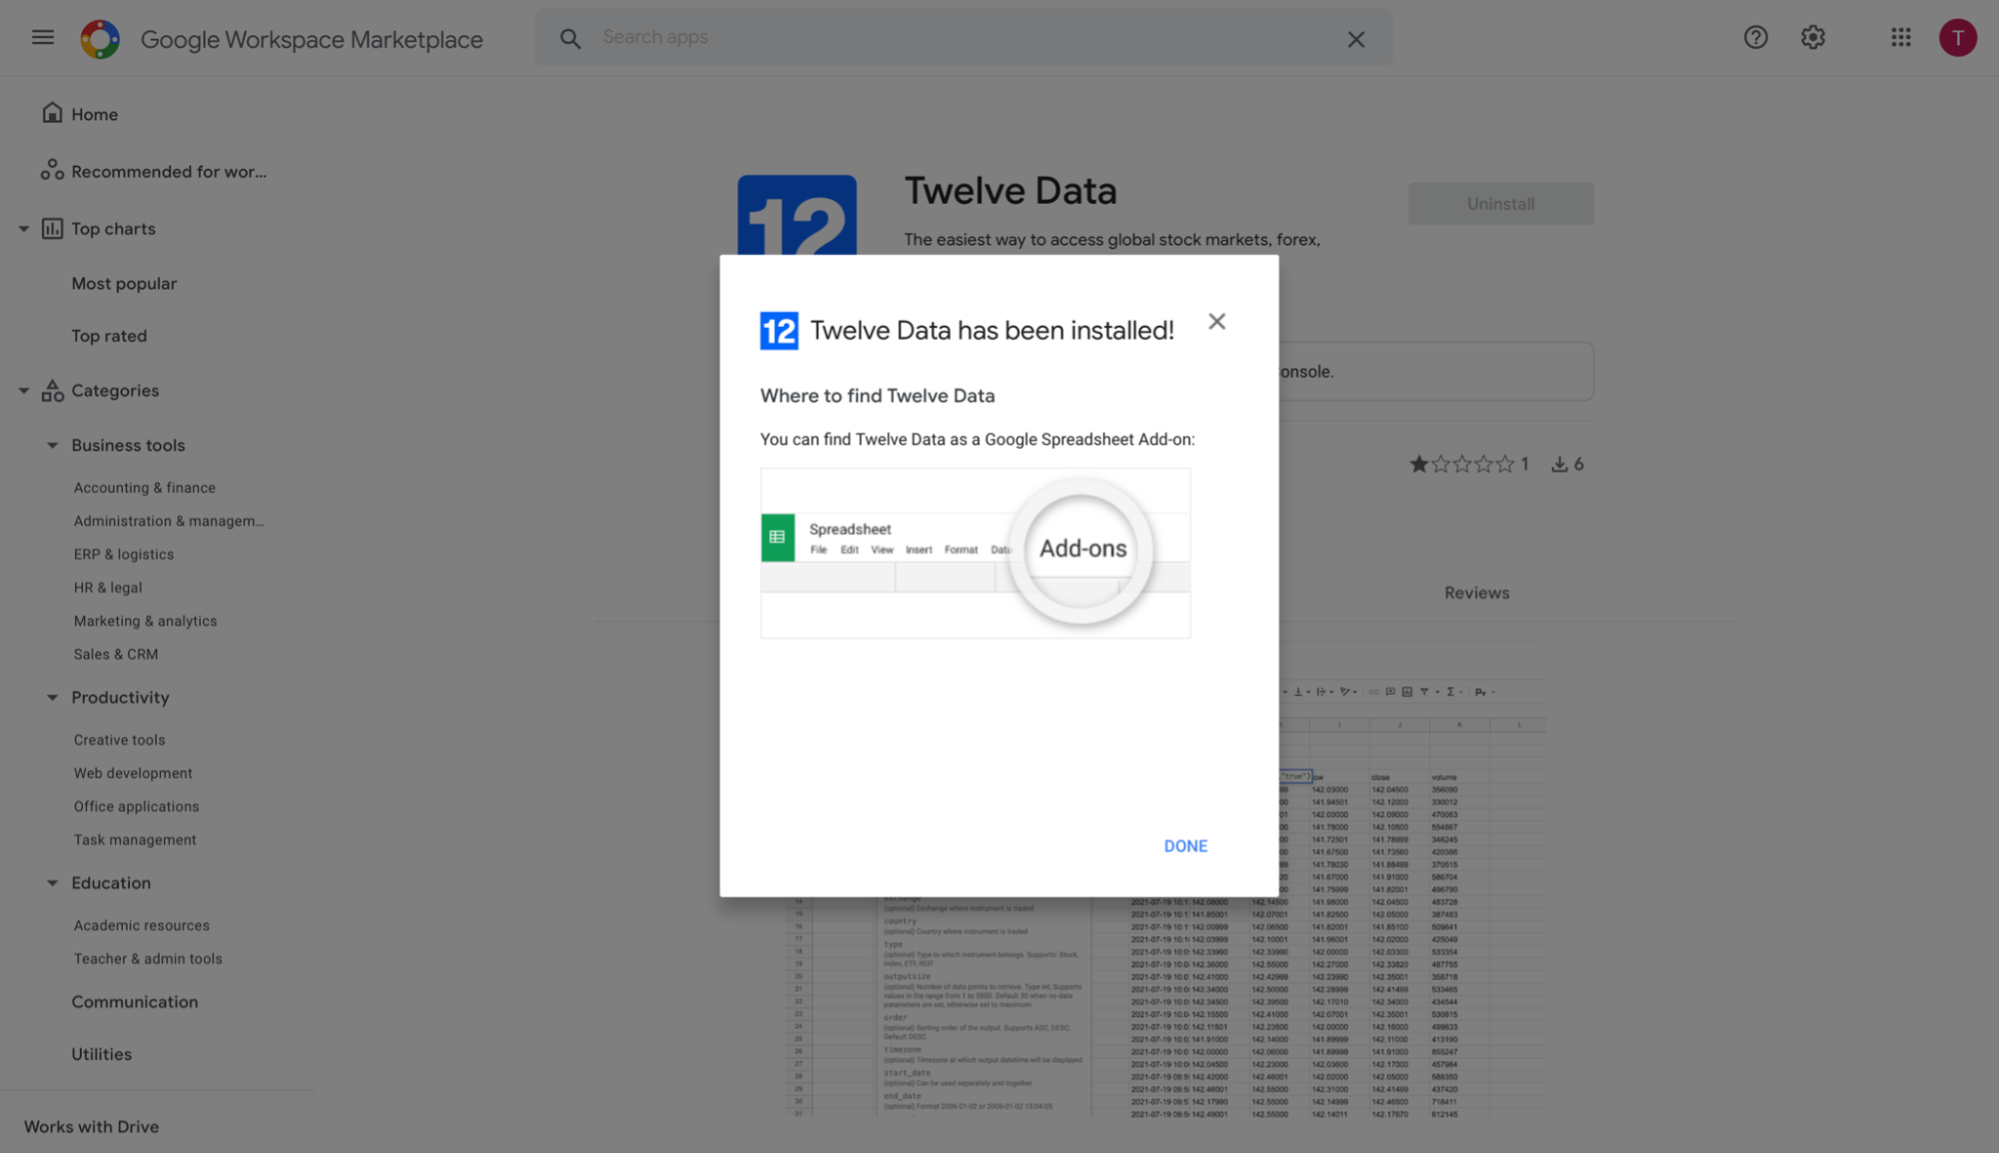Collapse the Productivity category
Viewport: 1999px width, 1153px height.
(x=52, y=697)
